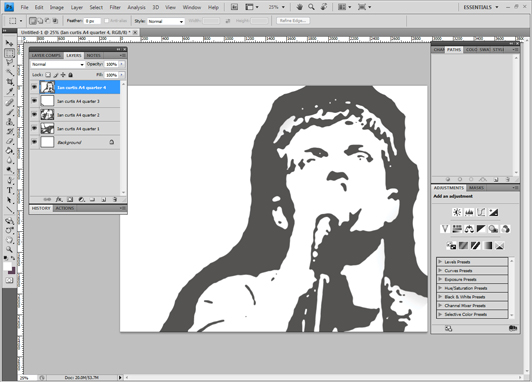Switch to the History tab
The width and height of the screenshot is (532, 382).
click(41, 208)
